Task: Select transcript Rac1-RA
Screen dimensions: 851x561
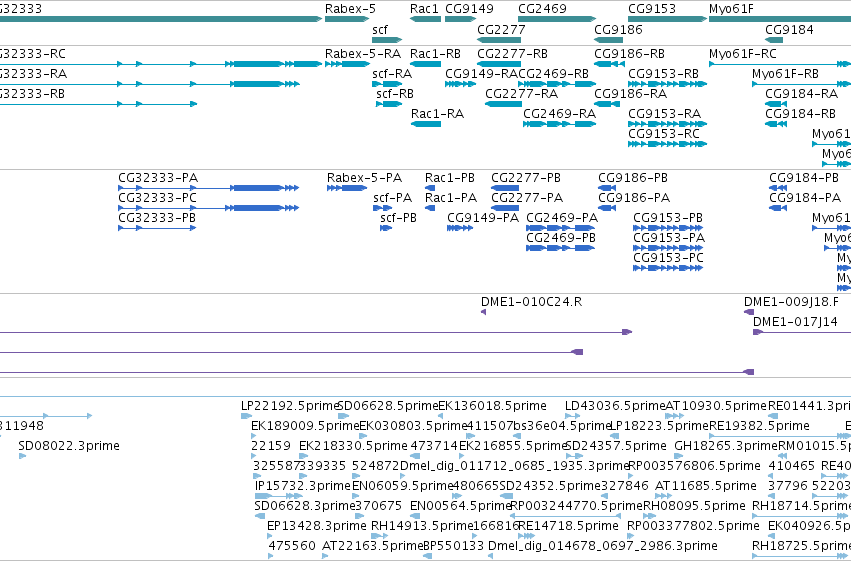Action: click(426, 124)
